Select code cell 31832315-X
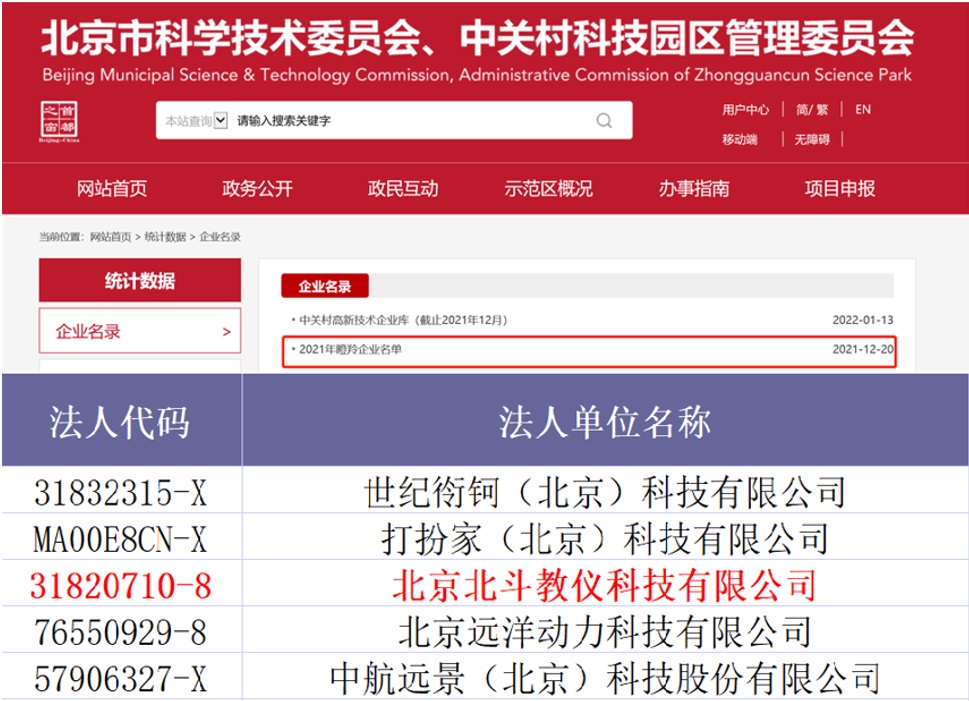 (121, 493)
